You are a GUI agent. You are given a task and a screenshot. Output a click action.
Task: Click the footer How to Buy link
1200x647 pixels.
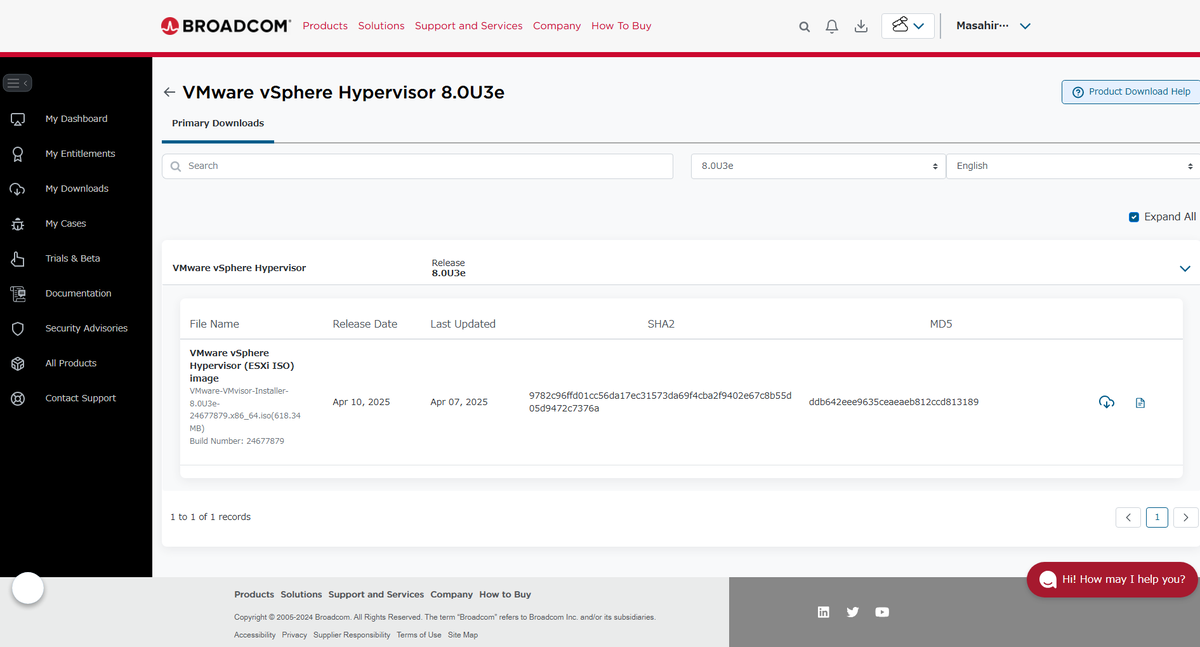click(x=505, y=595)
